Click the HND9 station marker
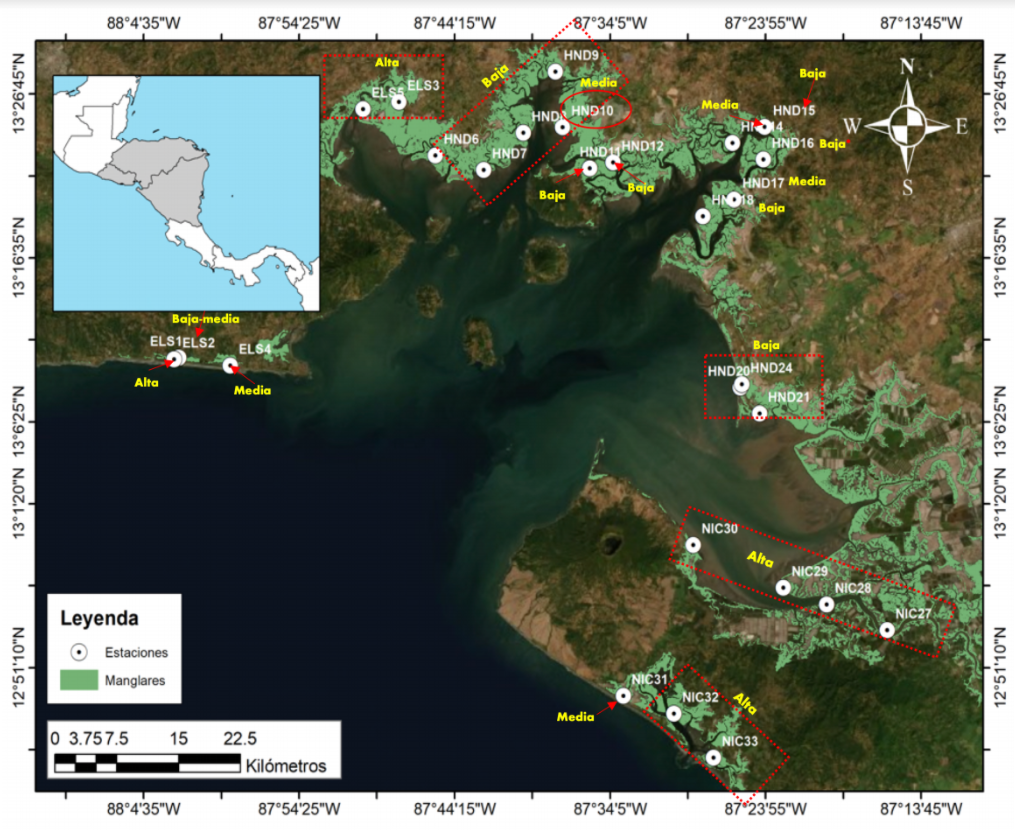This screenshot has width=1015, height=834. [x=555, y=71]
